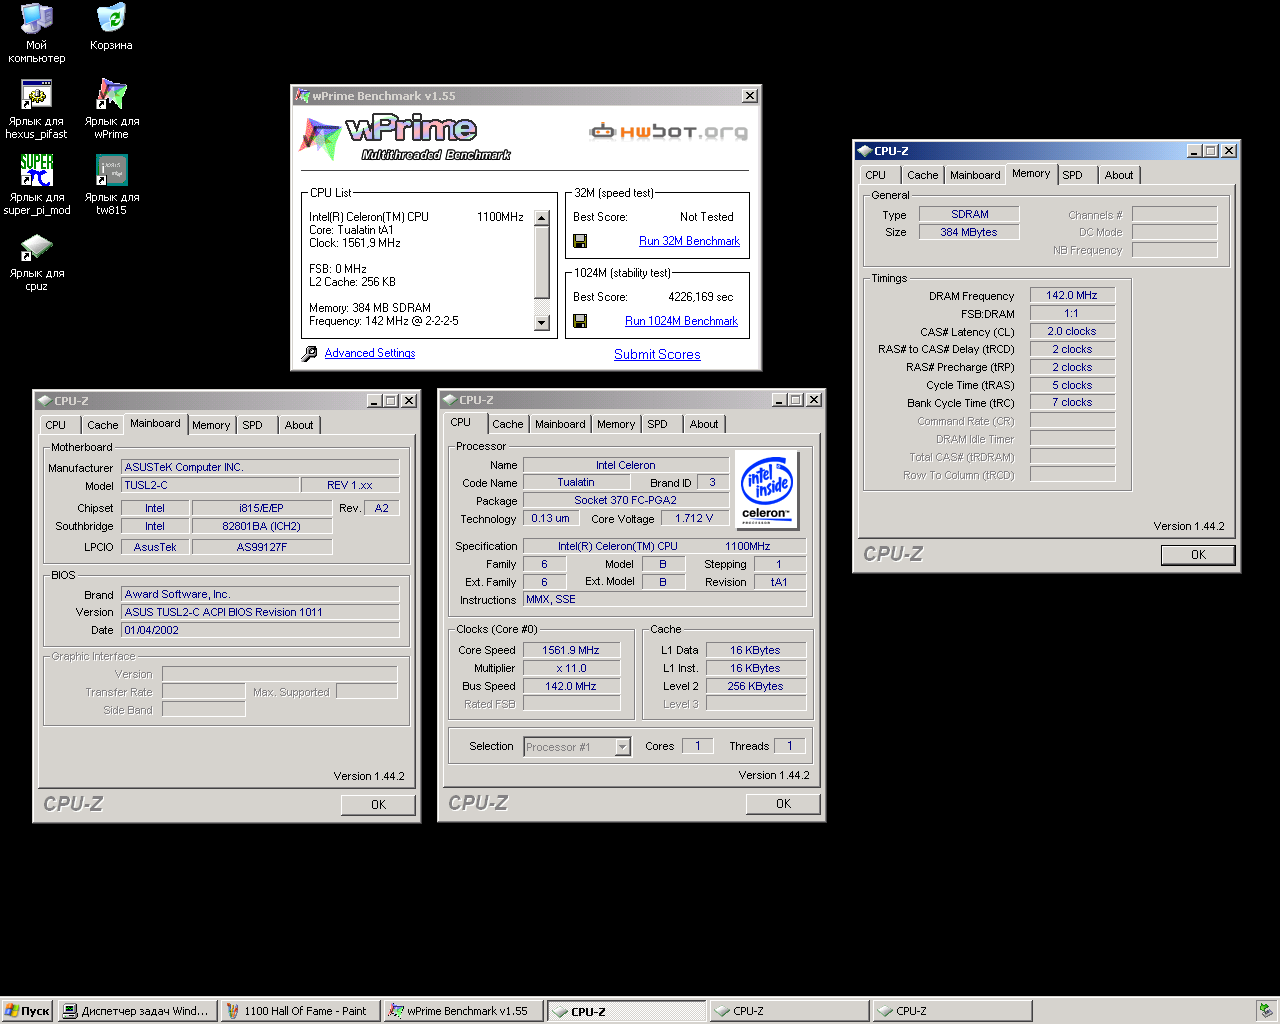Switch to Memory tab in middle CPU-Z window

coord(616,424)
